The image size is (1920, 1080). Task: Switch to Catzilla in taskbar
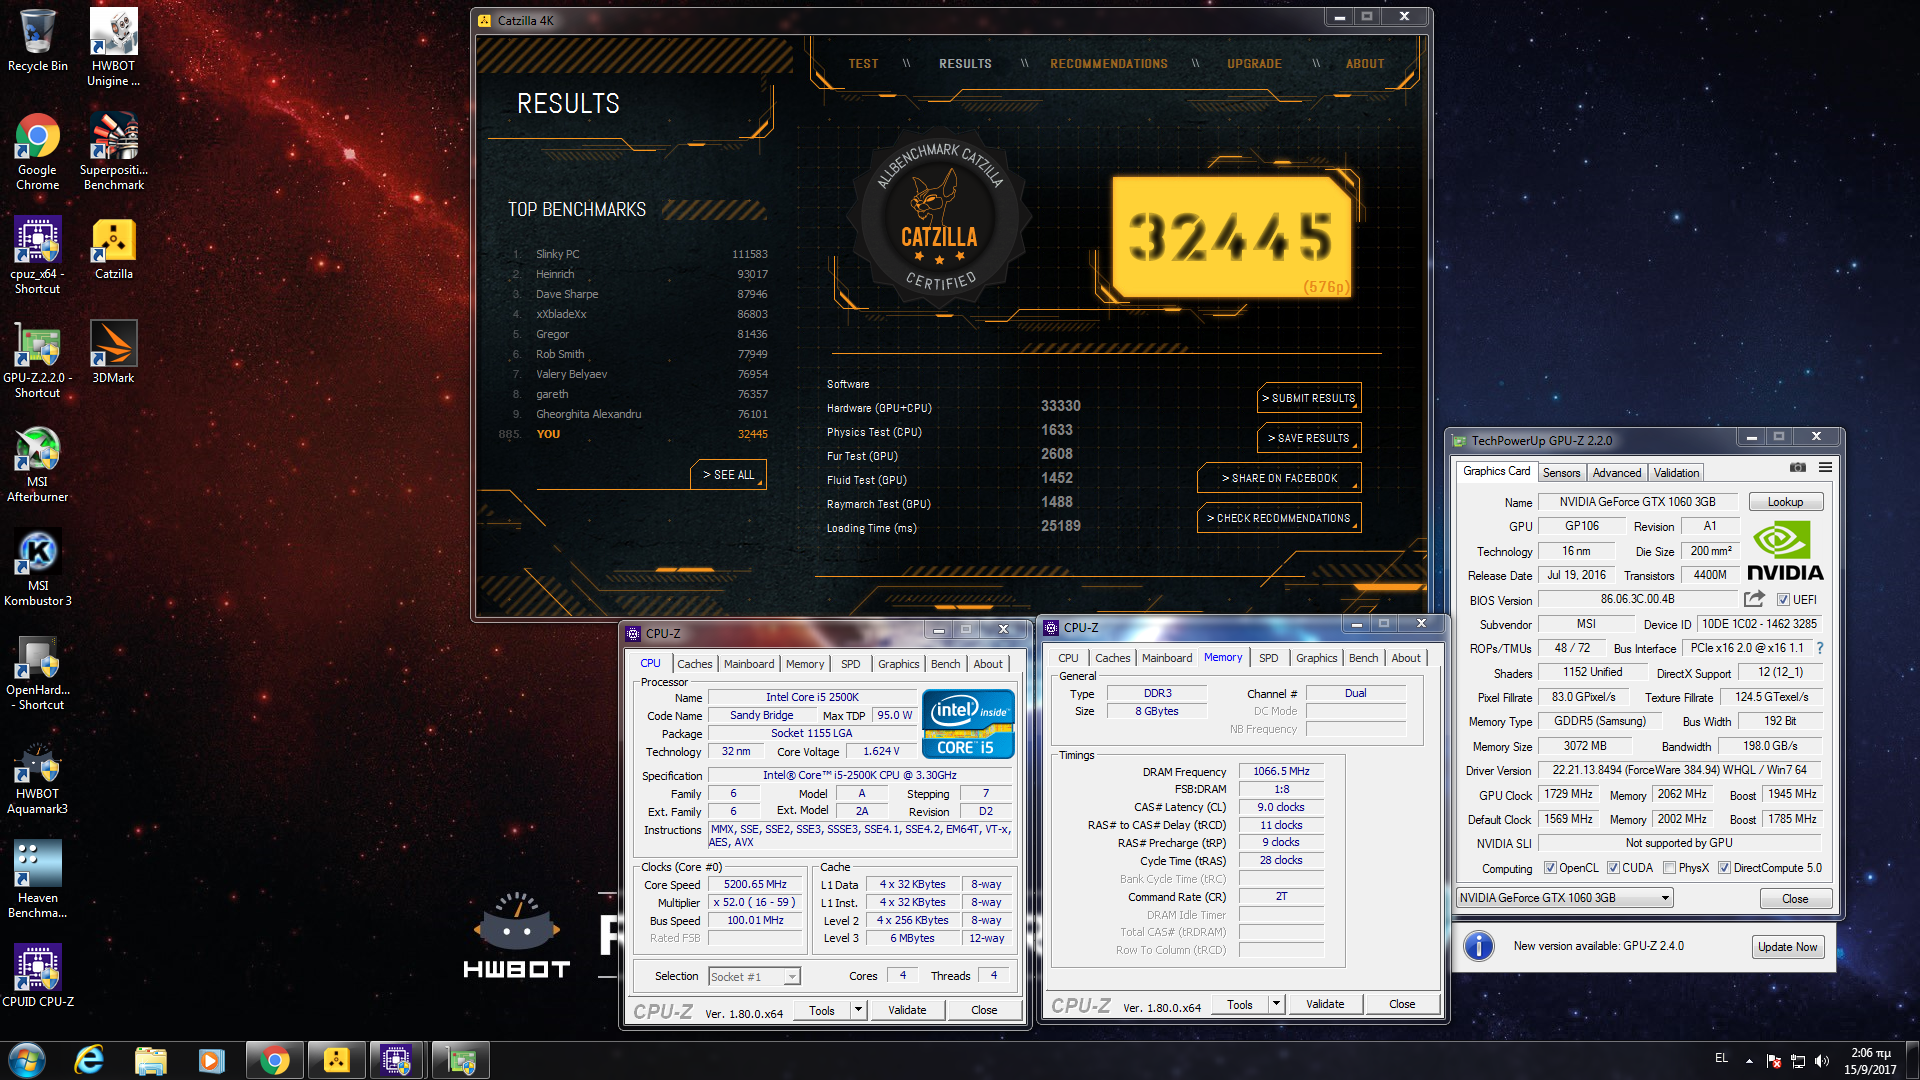pos(336,1060)
